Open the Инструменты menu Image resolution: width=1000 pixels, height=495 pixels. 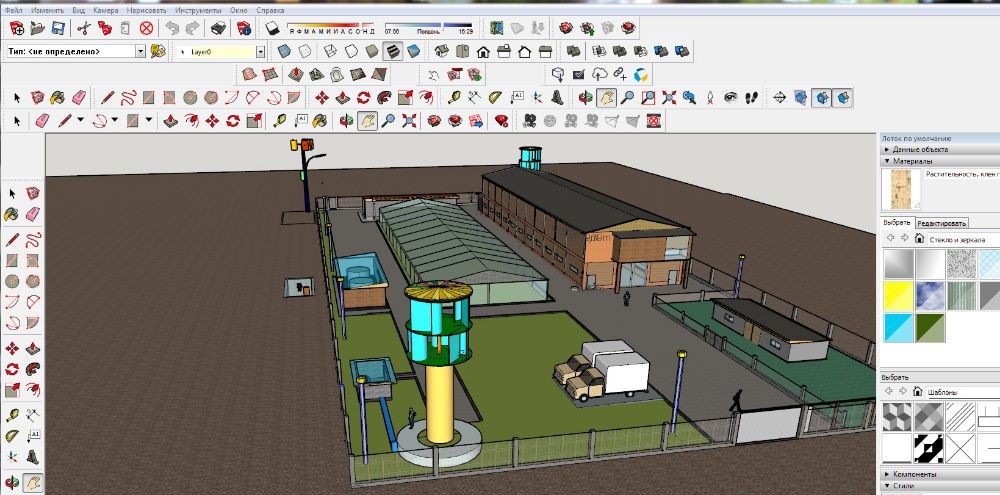198,10
